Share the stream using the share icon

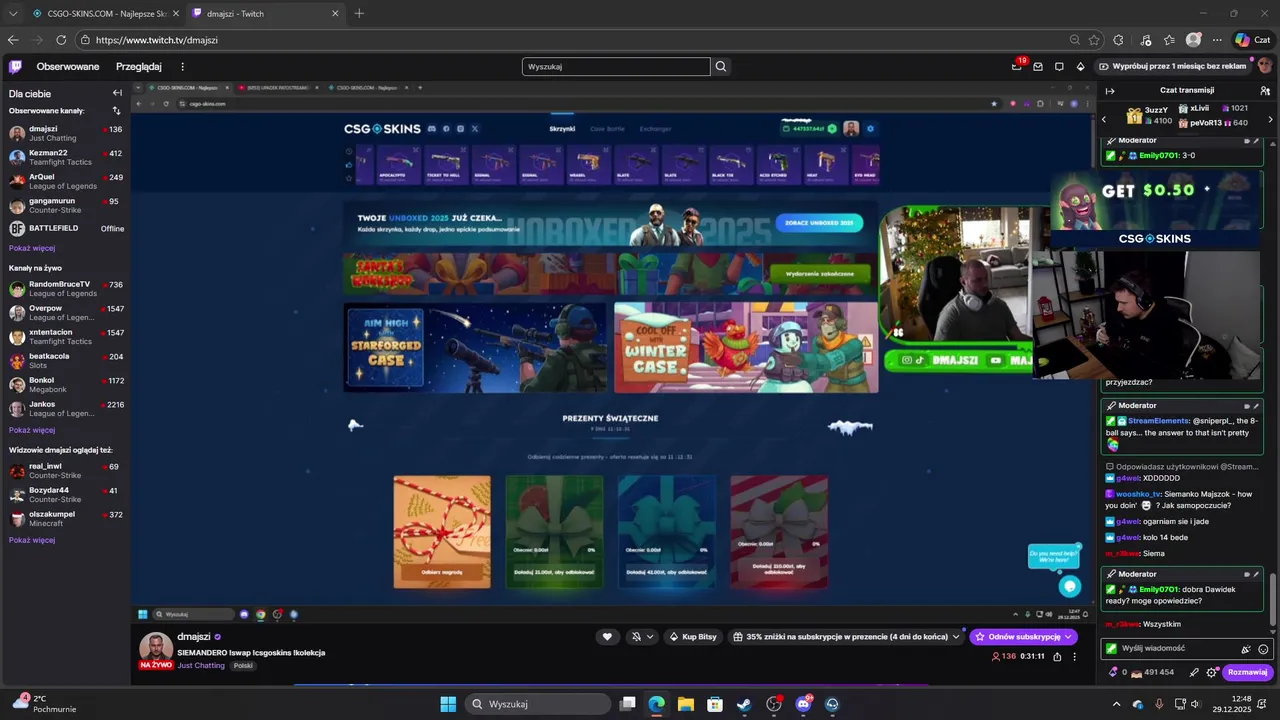point(1057,656)
